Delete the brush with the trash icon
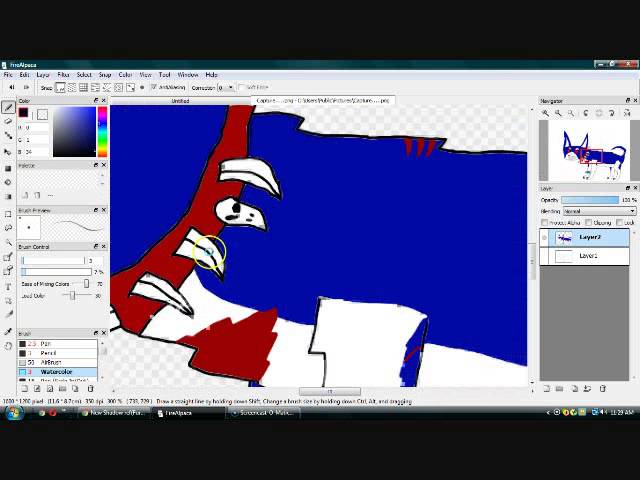 pyautogui.click(x=91, y=389)
